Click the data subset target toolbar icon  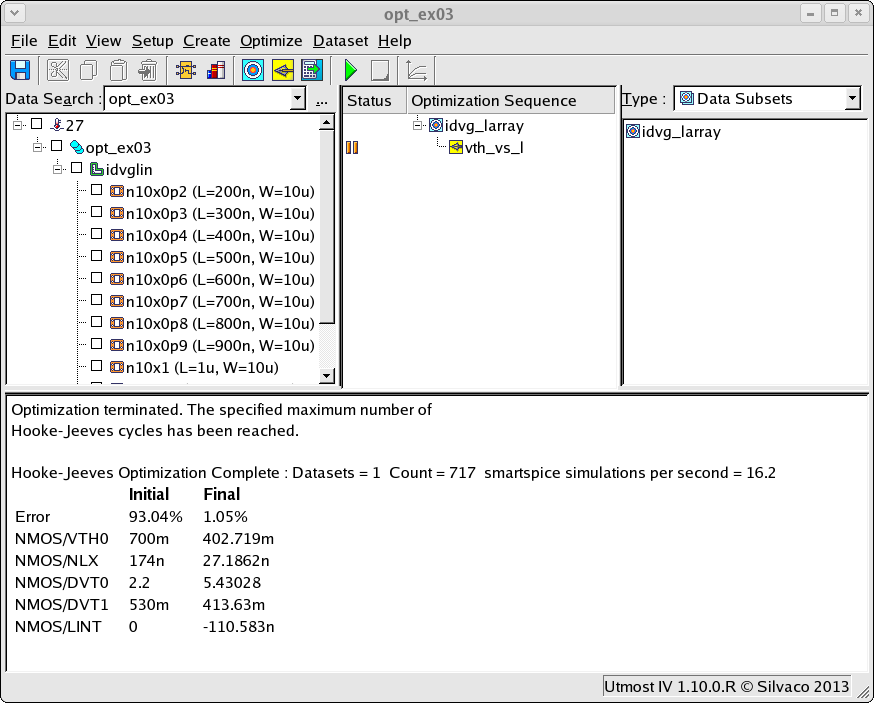[253, 70]
